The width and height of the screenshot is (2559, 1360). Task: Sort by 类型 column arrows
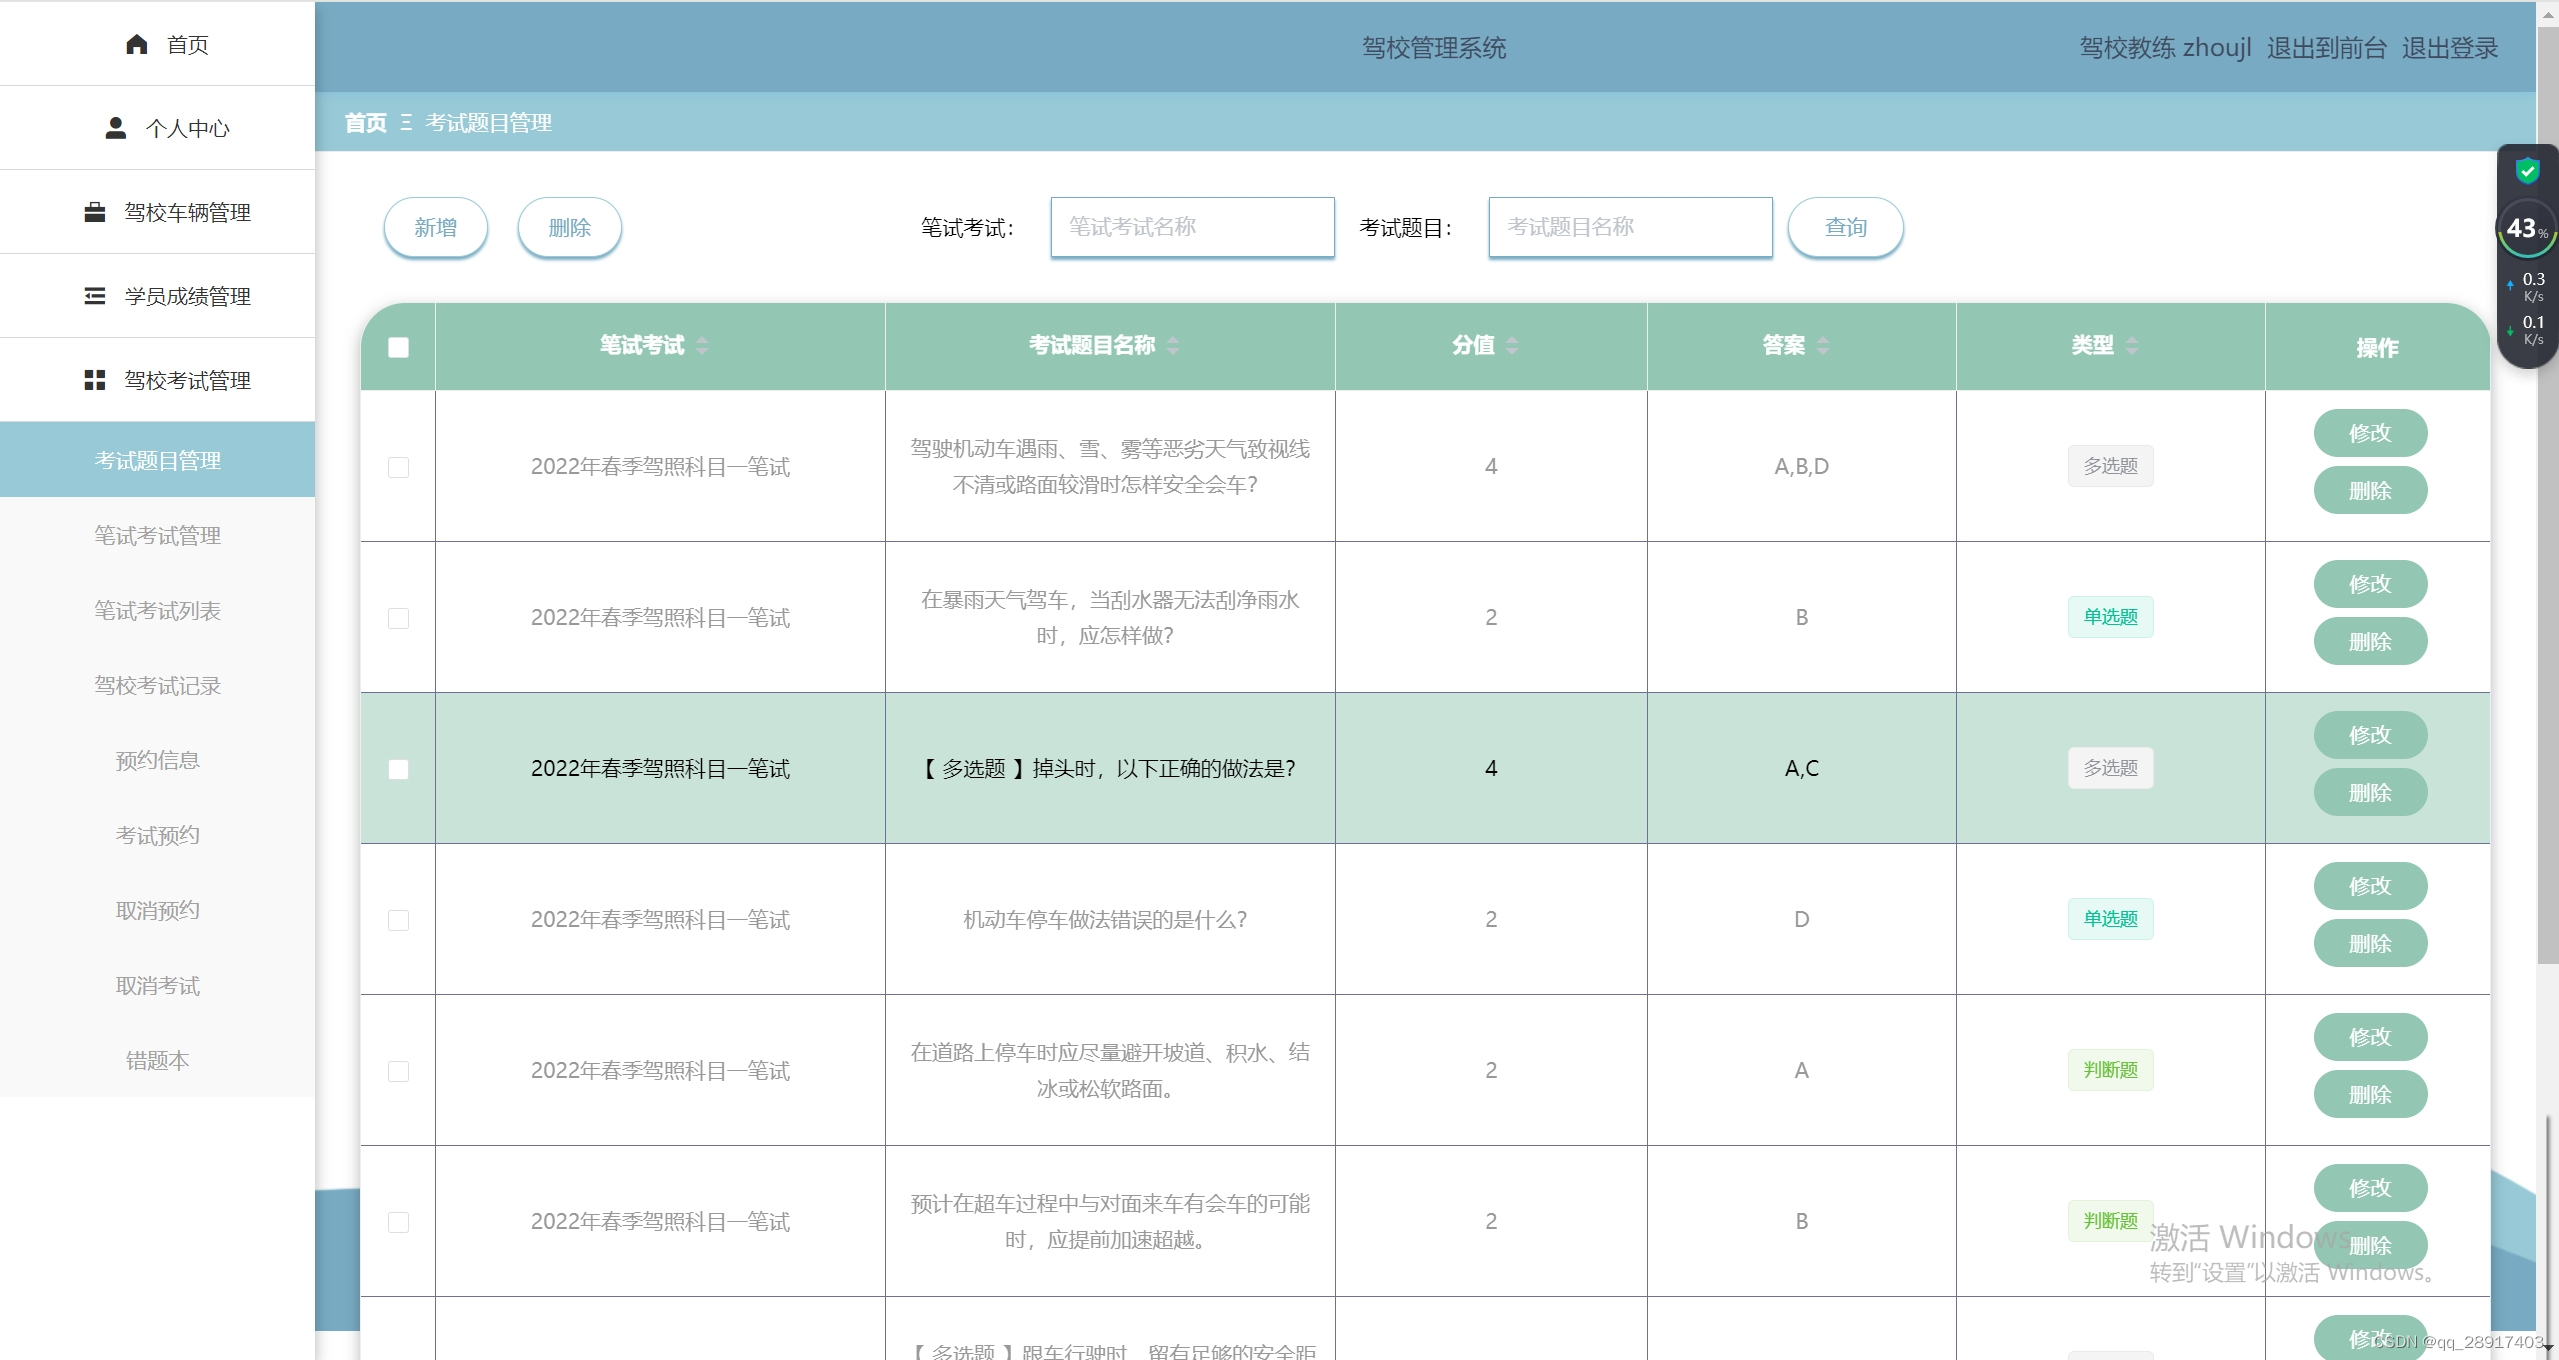click(x=2132, y=346)
